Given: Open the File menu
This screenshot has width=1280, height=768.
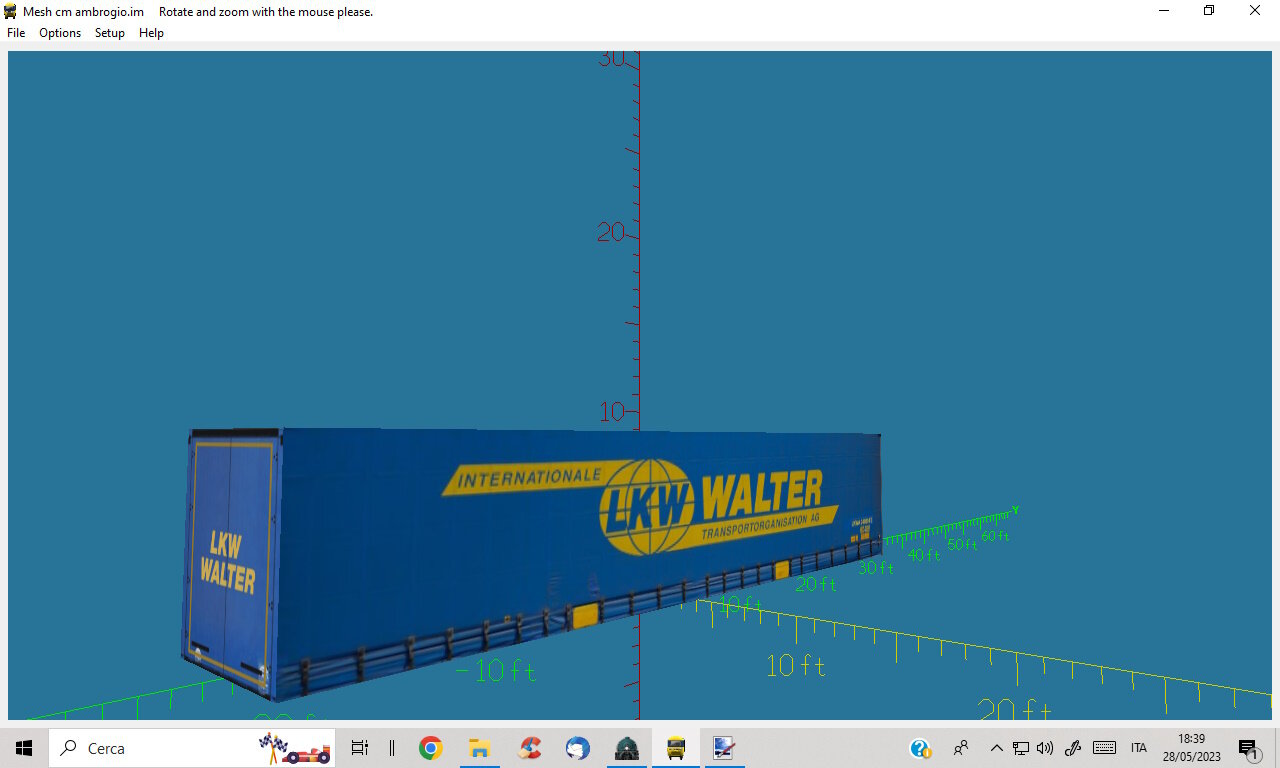Looking at the screenshot, I should pyautogui.click(x=16, y=33).
